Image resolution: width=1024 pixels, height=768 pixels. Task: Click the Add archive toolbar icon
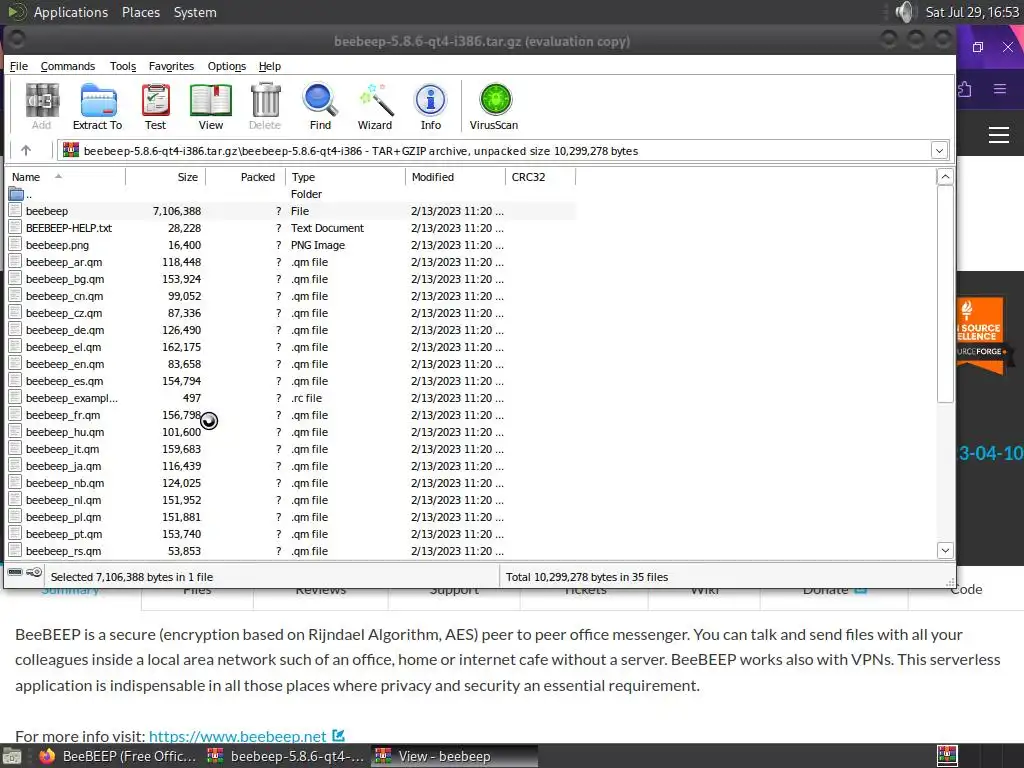pos(42,101)
